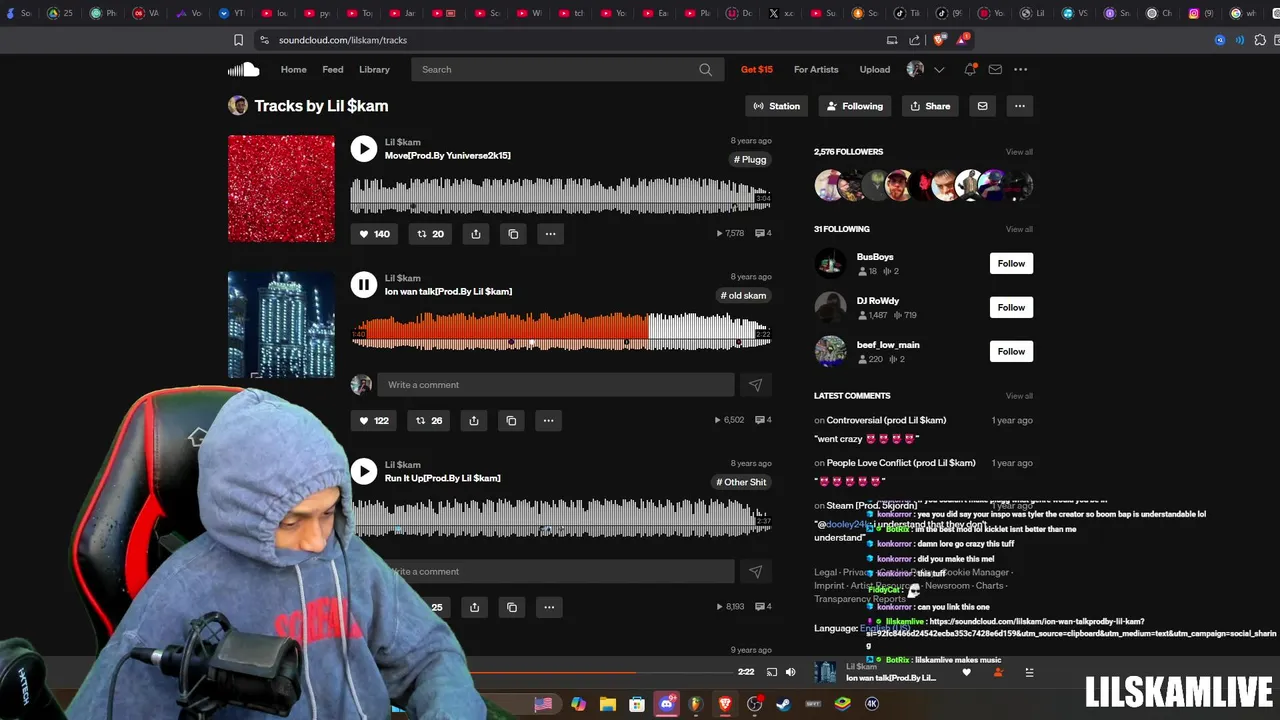The image size is (1280, 720).
Task: Toggle the Following button for Lil $kam
Action: [855, 106]
